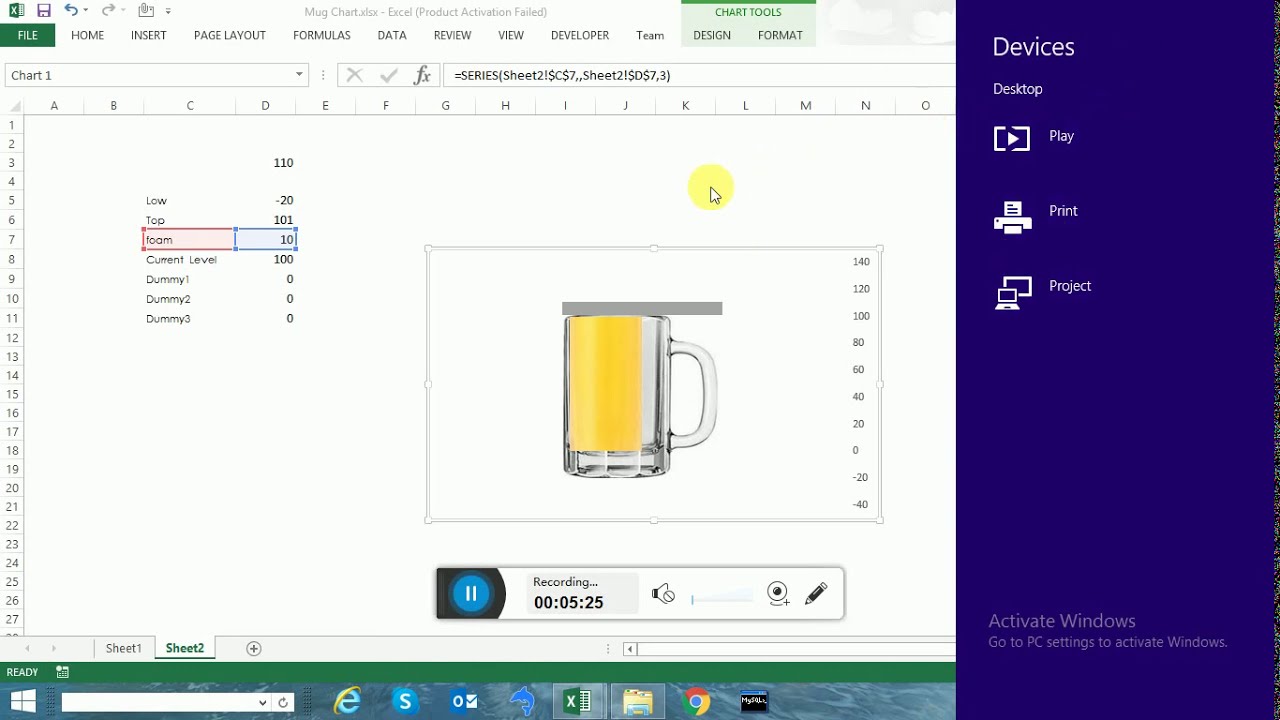Open the recorder pencil annotation tool

(816, 593)
